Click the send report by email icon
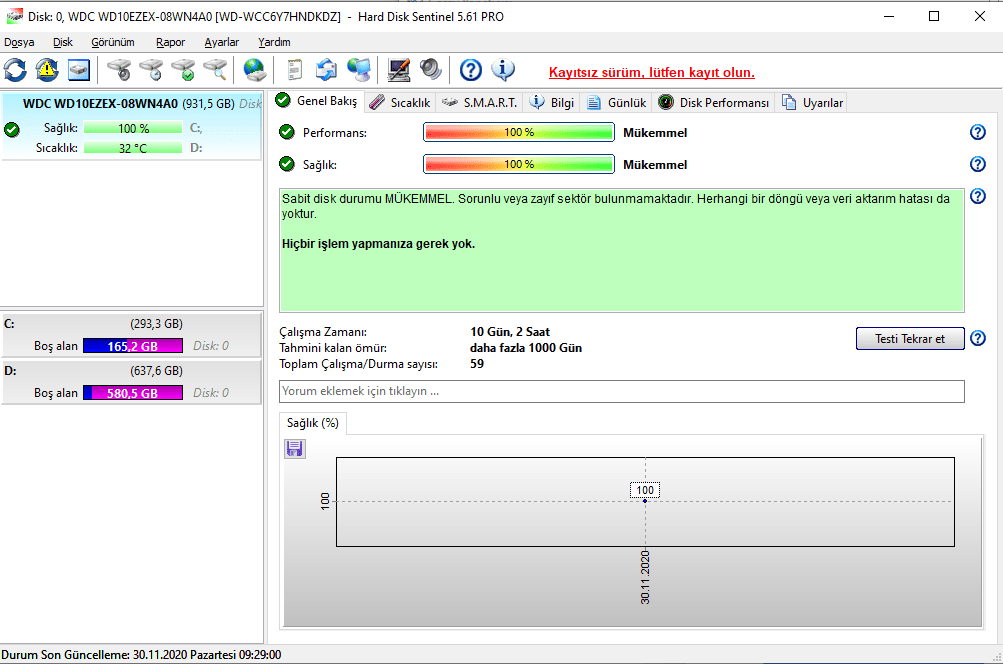This screenshot has width=1003, height=664. coord(326,70)
